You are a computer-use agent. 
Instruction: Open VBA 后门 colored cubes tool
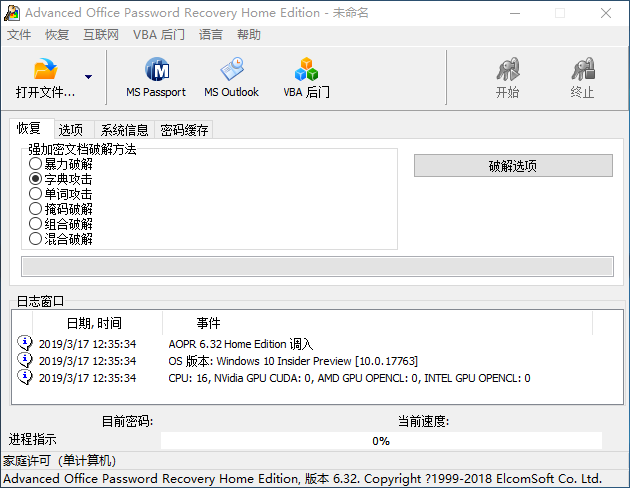(x=306, y=77)
